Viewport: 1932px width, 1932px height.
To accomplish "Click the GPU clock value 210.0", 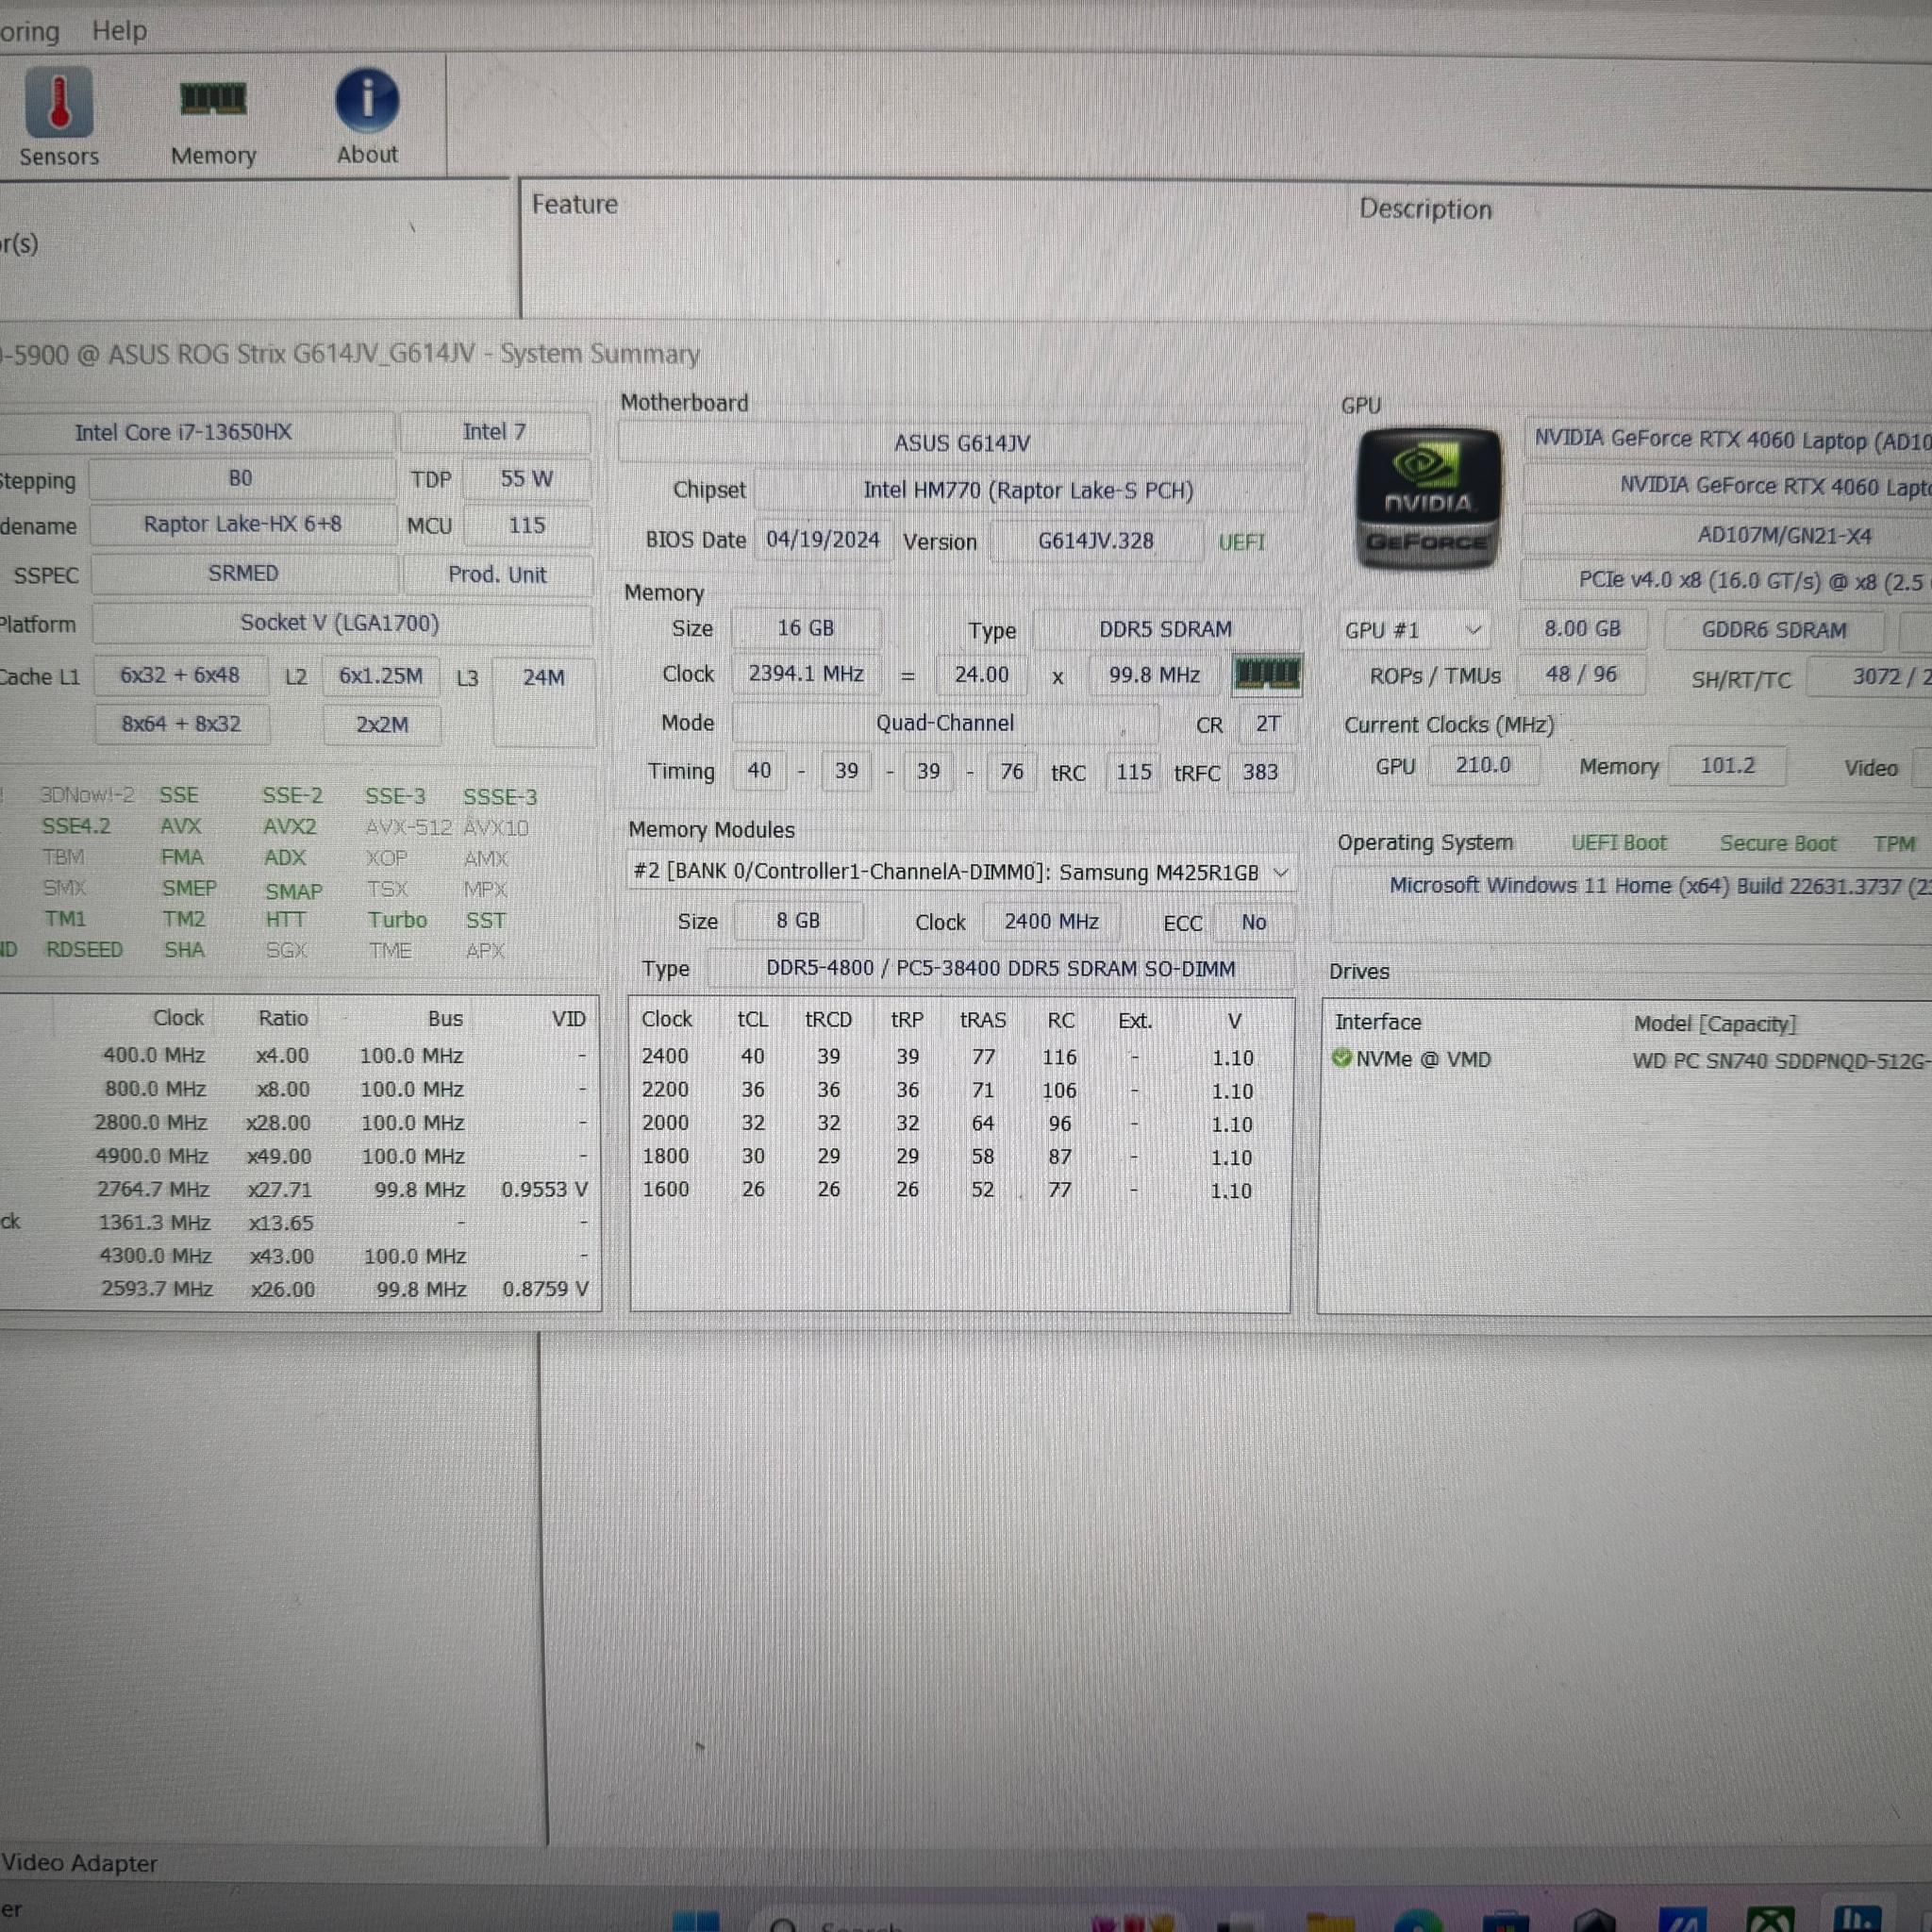I will (1483, 766).
